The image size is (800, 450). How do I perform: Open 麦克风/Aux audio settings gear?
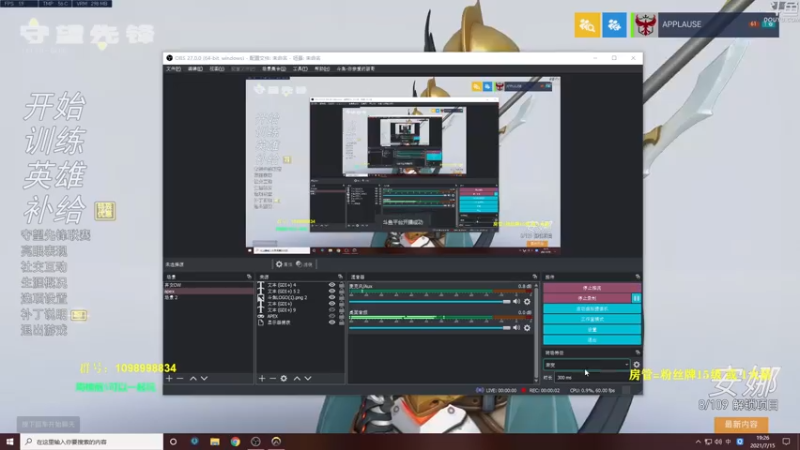coord(527,302)
